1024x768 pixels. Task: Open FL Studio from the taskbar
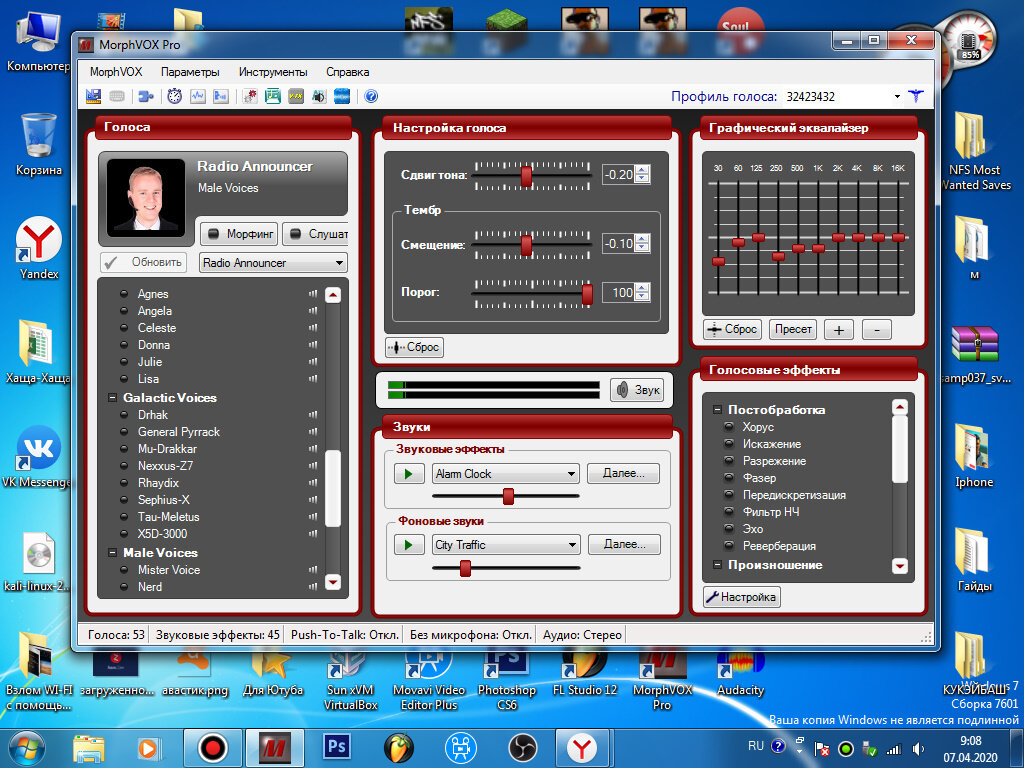[399, 748]
